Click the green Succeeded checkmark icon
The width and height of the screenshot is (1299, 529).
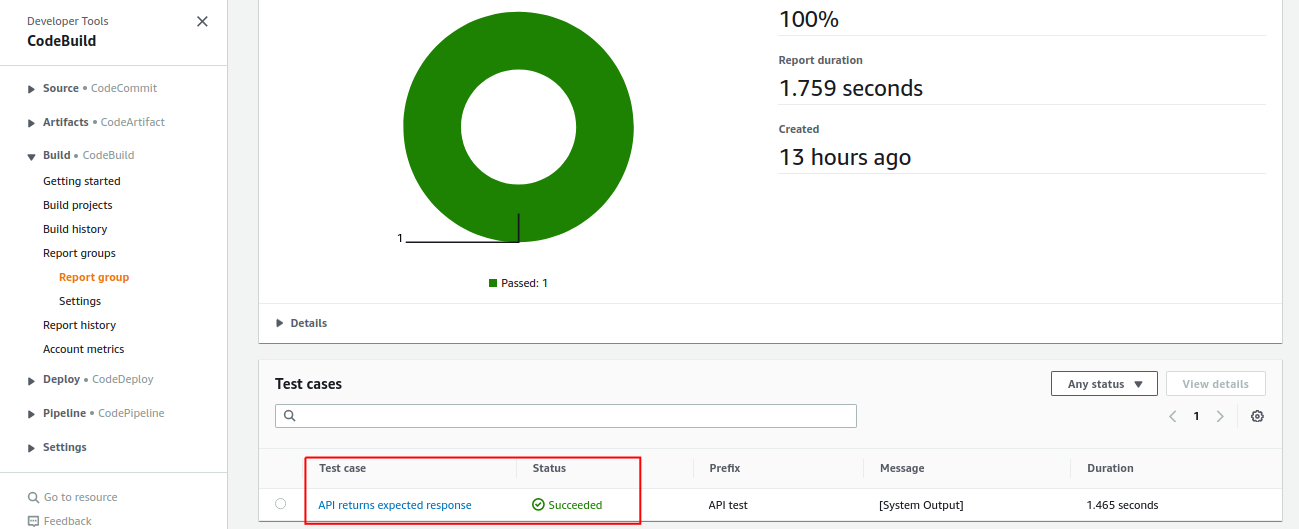(538, 505)
